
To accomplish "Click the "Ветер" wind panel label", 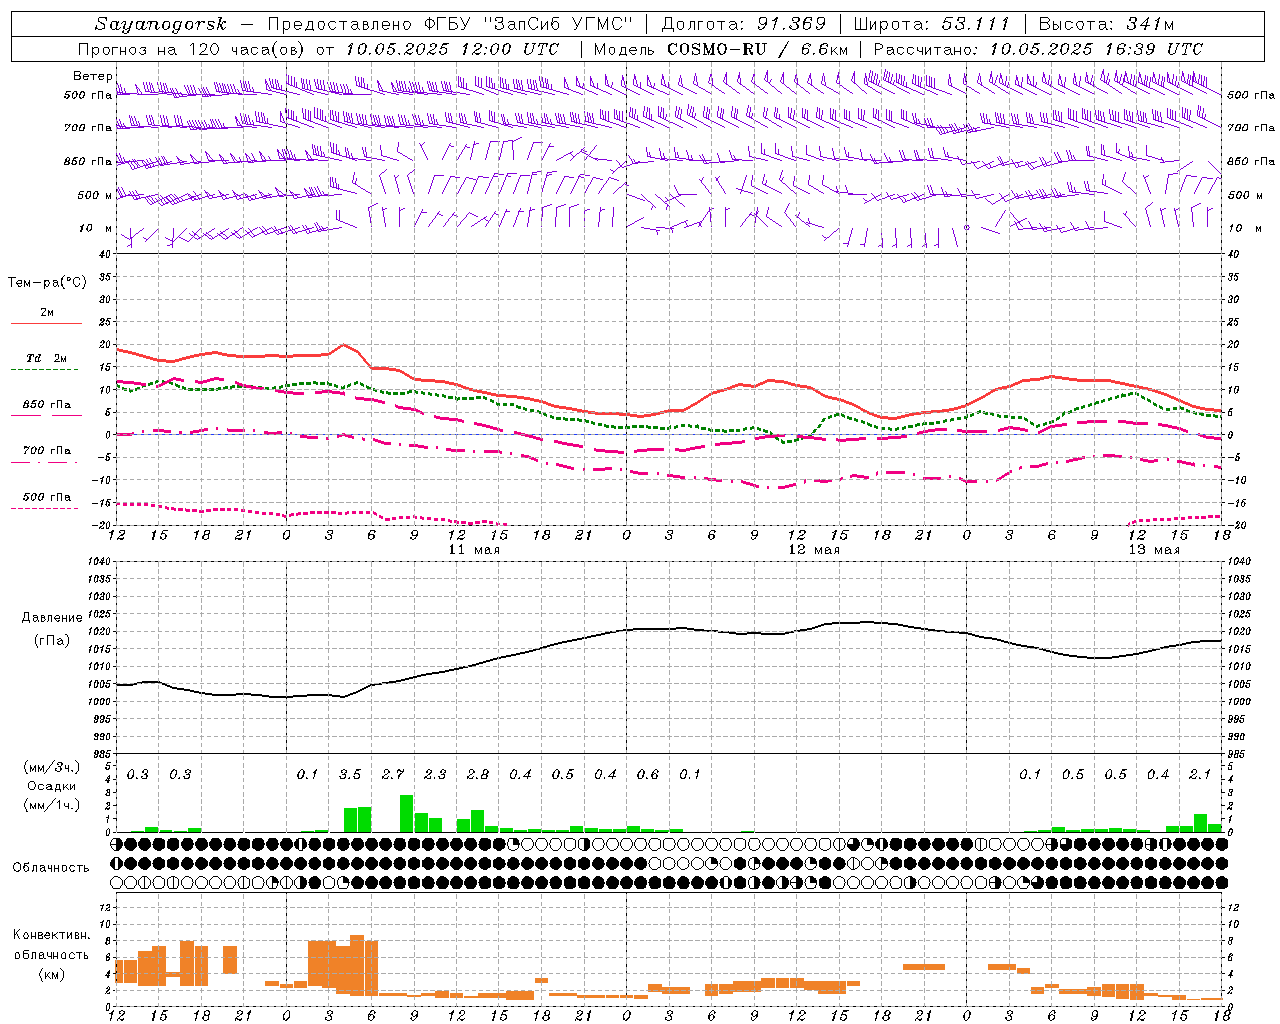I will 93,76.
